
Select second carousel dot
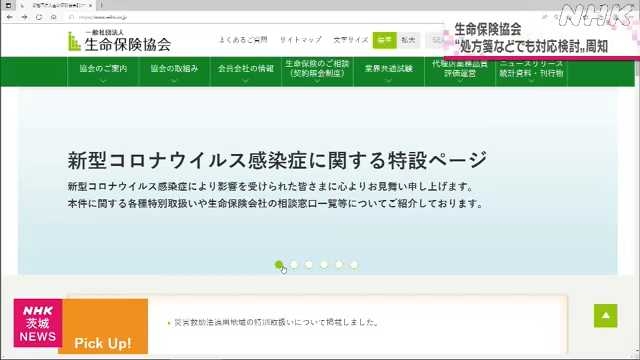click(x=294, y=265)
